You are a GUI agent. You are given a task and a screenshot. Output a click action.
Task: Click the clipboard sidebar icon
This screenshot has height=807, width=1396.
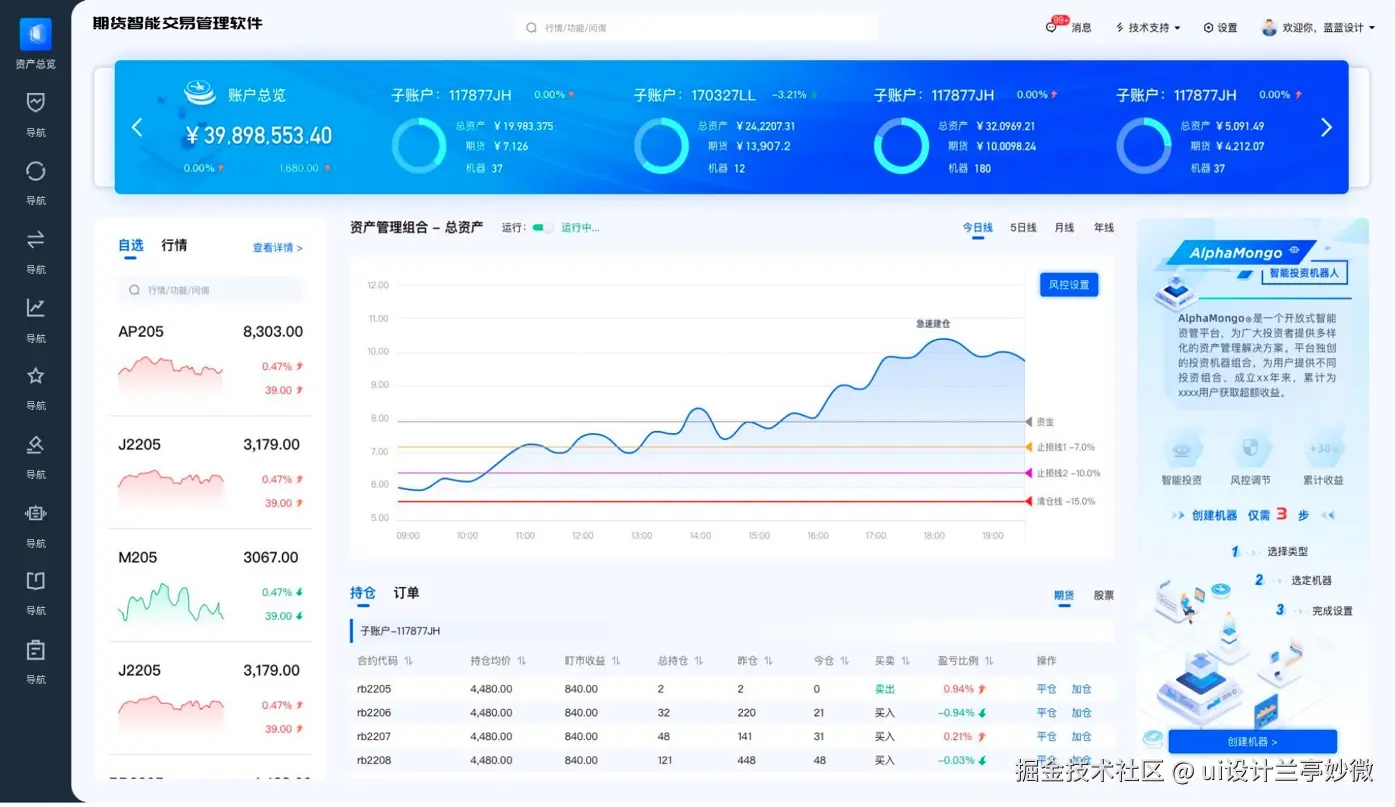pos(36,650)
